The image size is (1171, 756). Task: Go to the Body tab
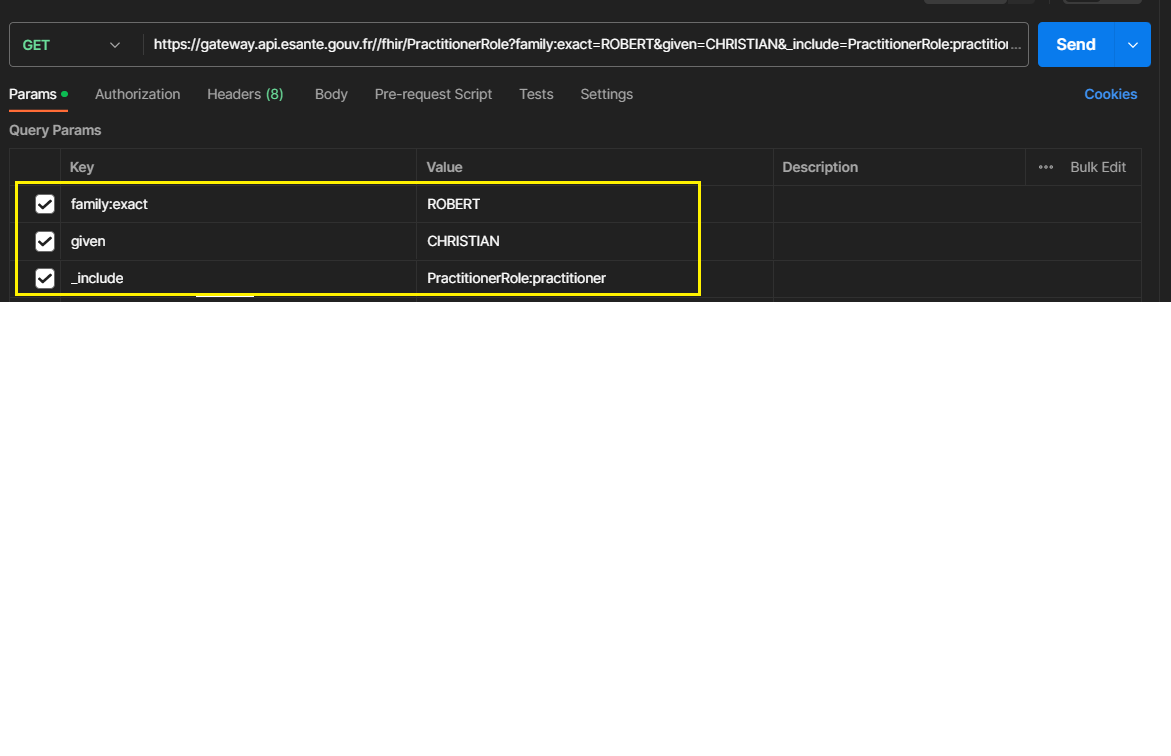point(331,94)
